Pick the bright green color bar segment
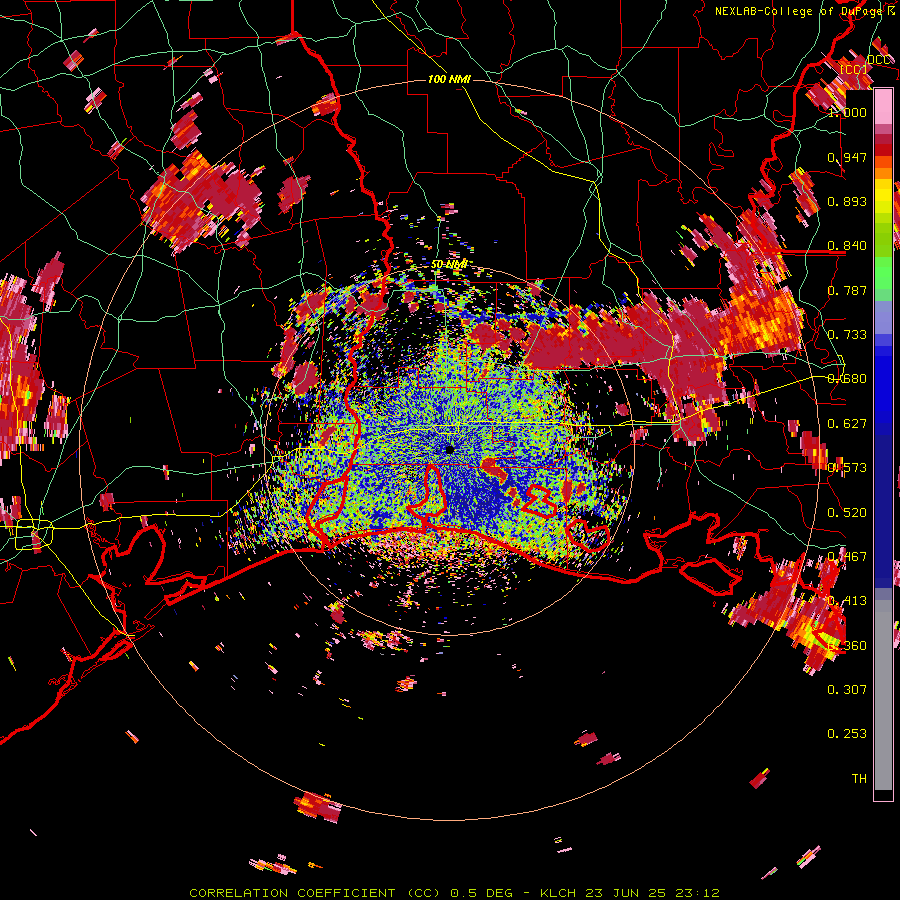This screenshot has height=900, width=900. click(x=883, y=274)
